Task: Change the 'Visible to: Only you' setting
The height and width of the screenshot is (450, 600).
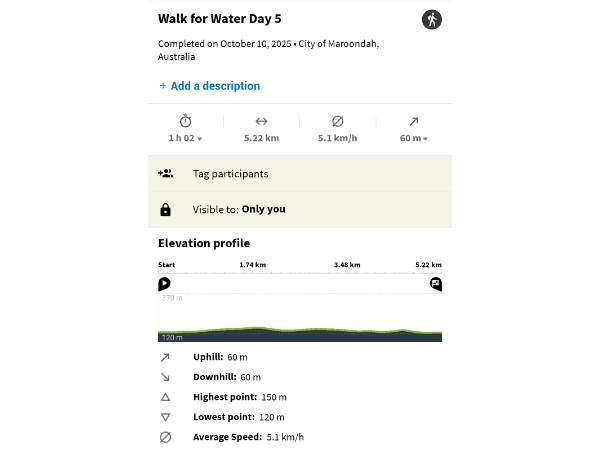Action: point(239,210)
